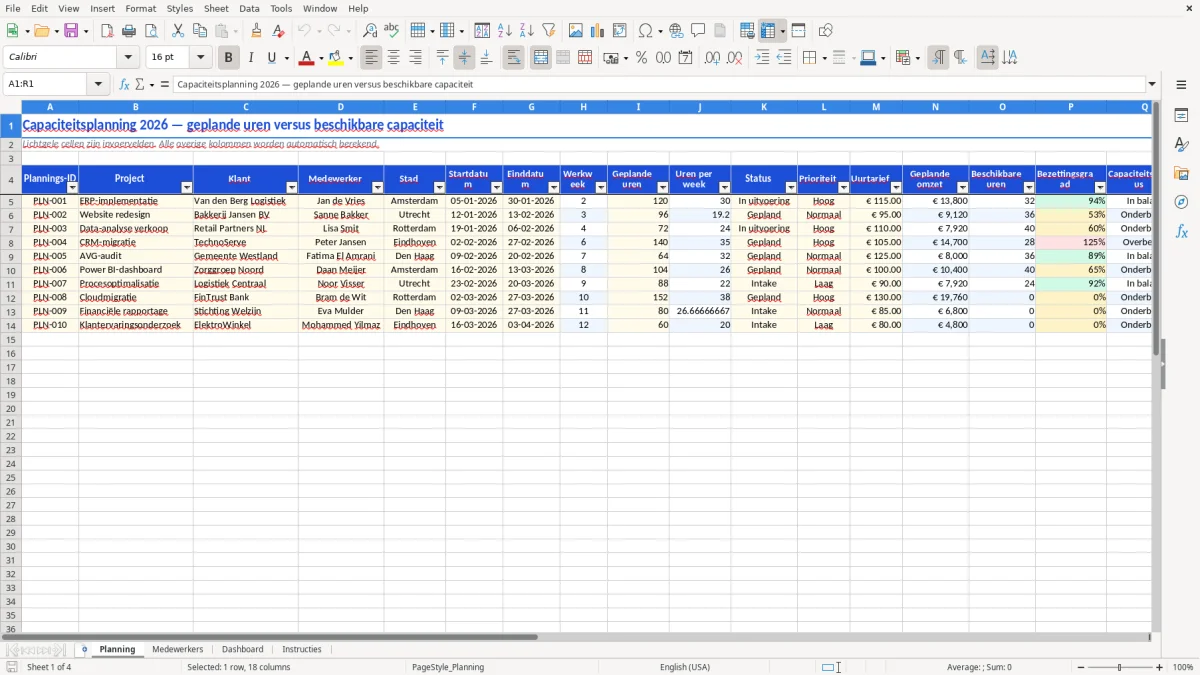This screenshot has height=675, width=1200.
Task: Click the Function Wizard fx icon
Action: coord(124,85)
